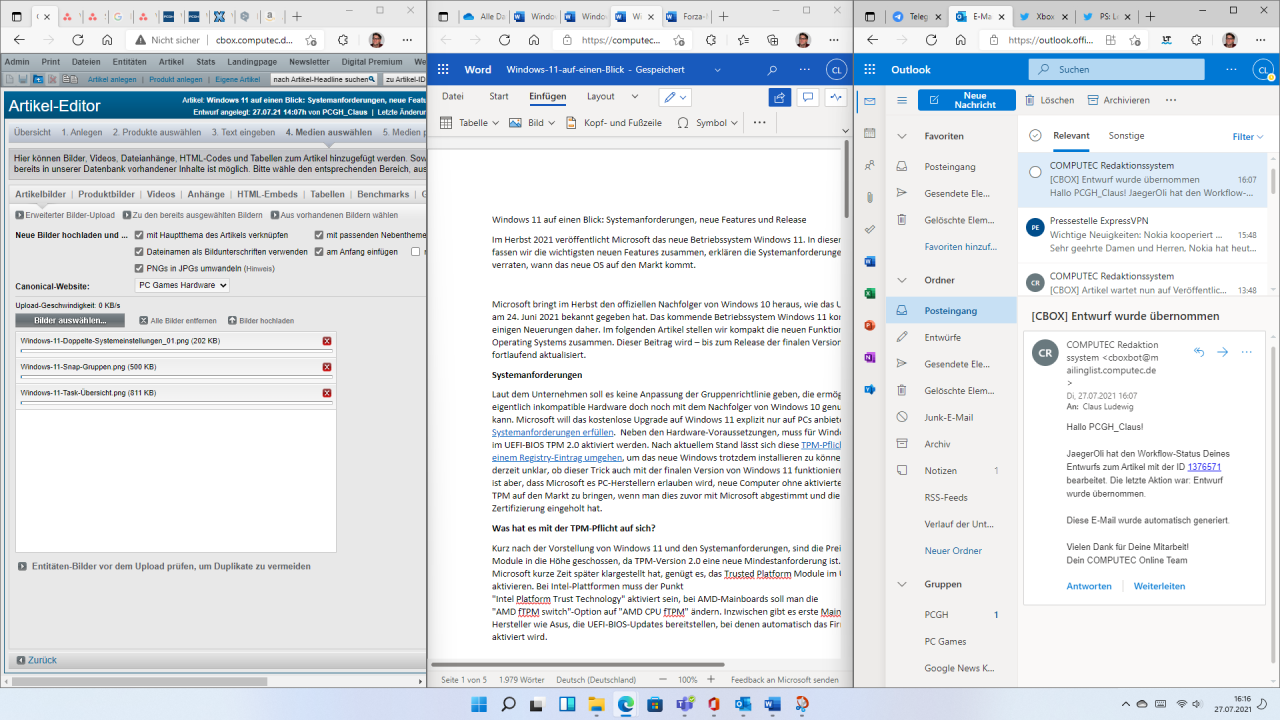1280x720 pixels.
Task: Open article ID 1376571 link in email
Action: click(1204, 467)
